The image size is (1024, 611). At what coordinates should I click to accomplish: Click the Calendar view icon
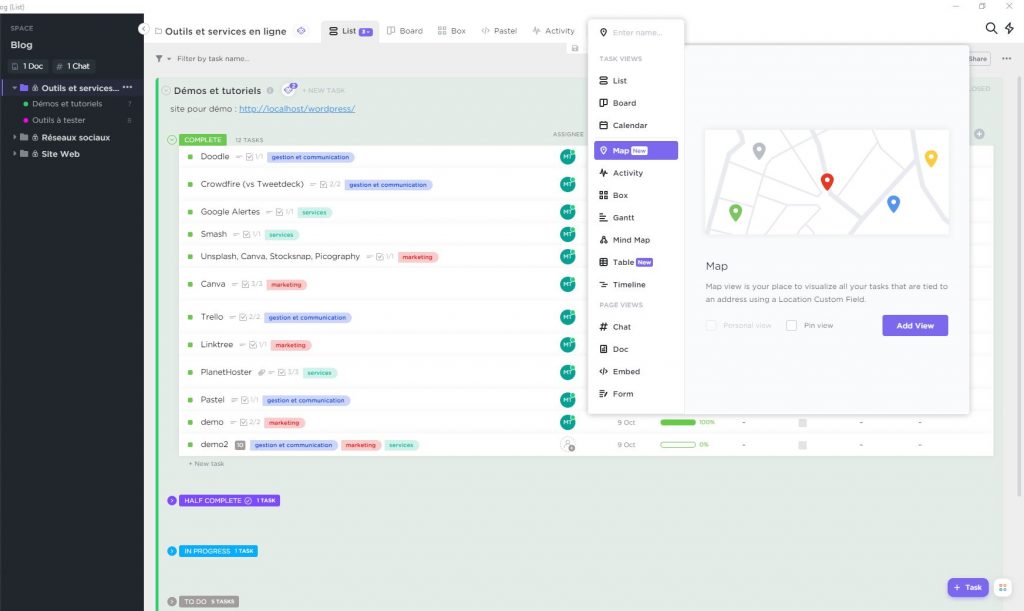click(603, 125)
